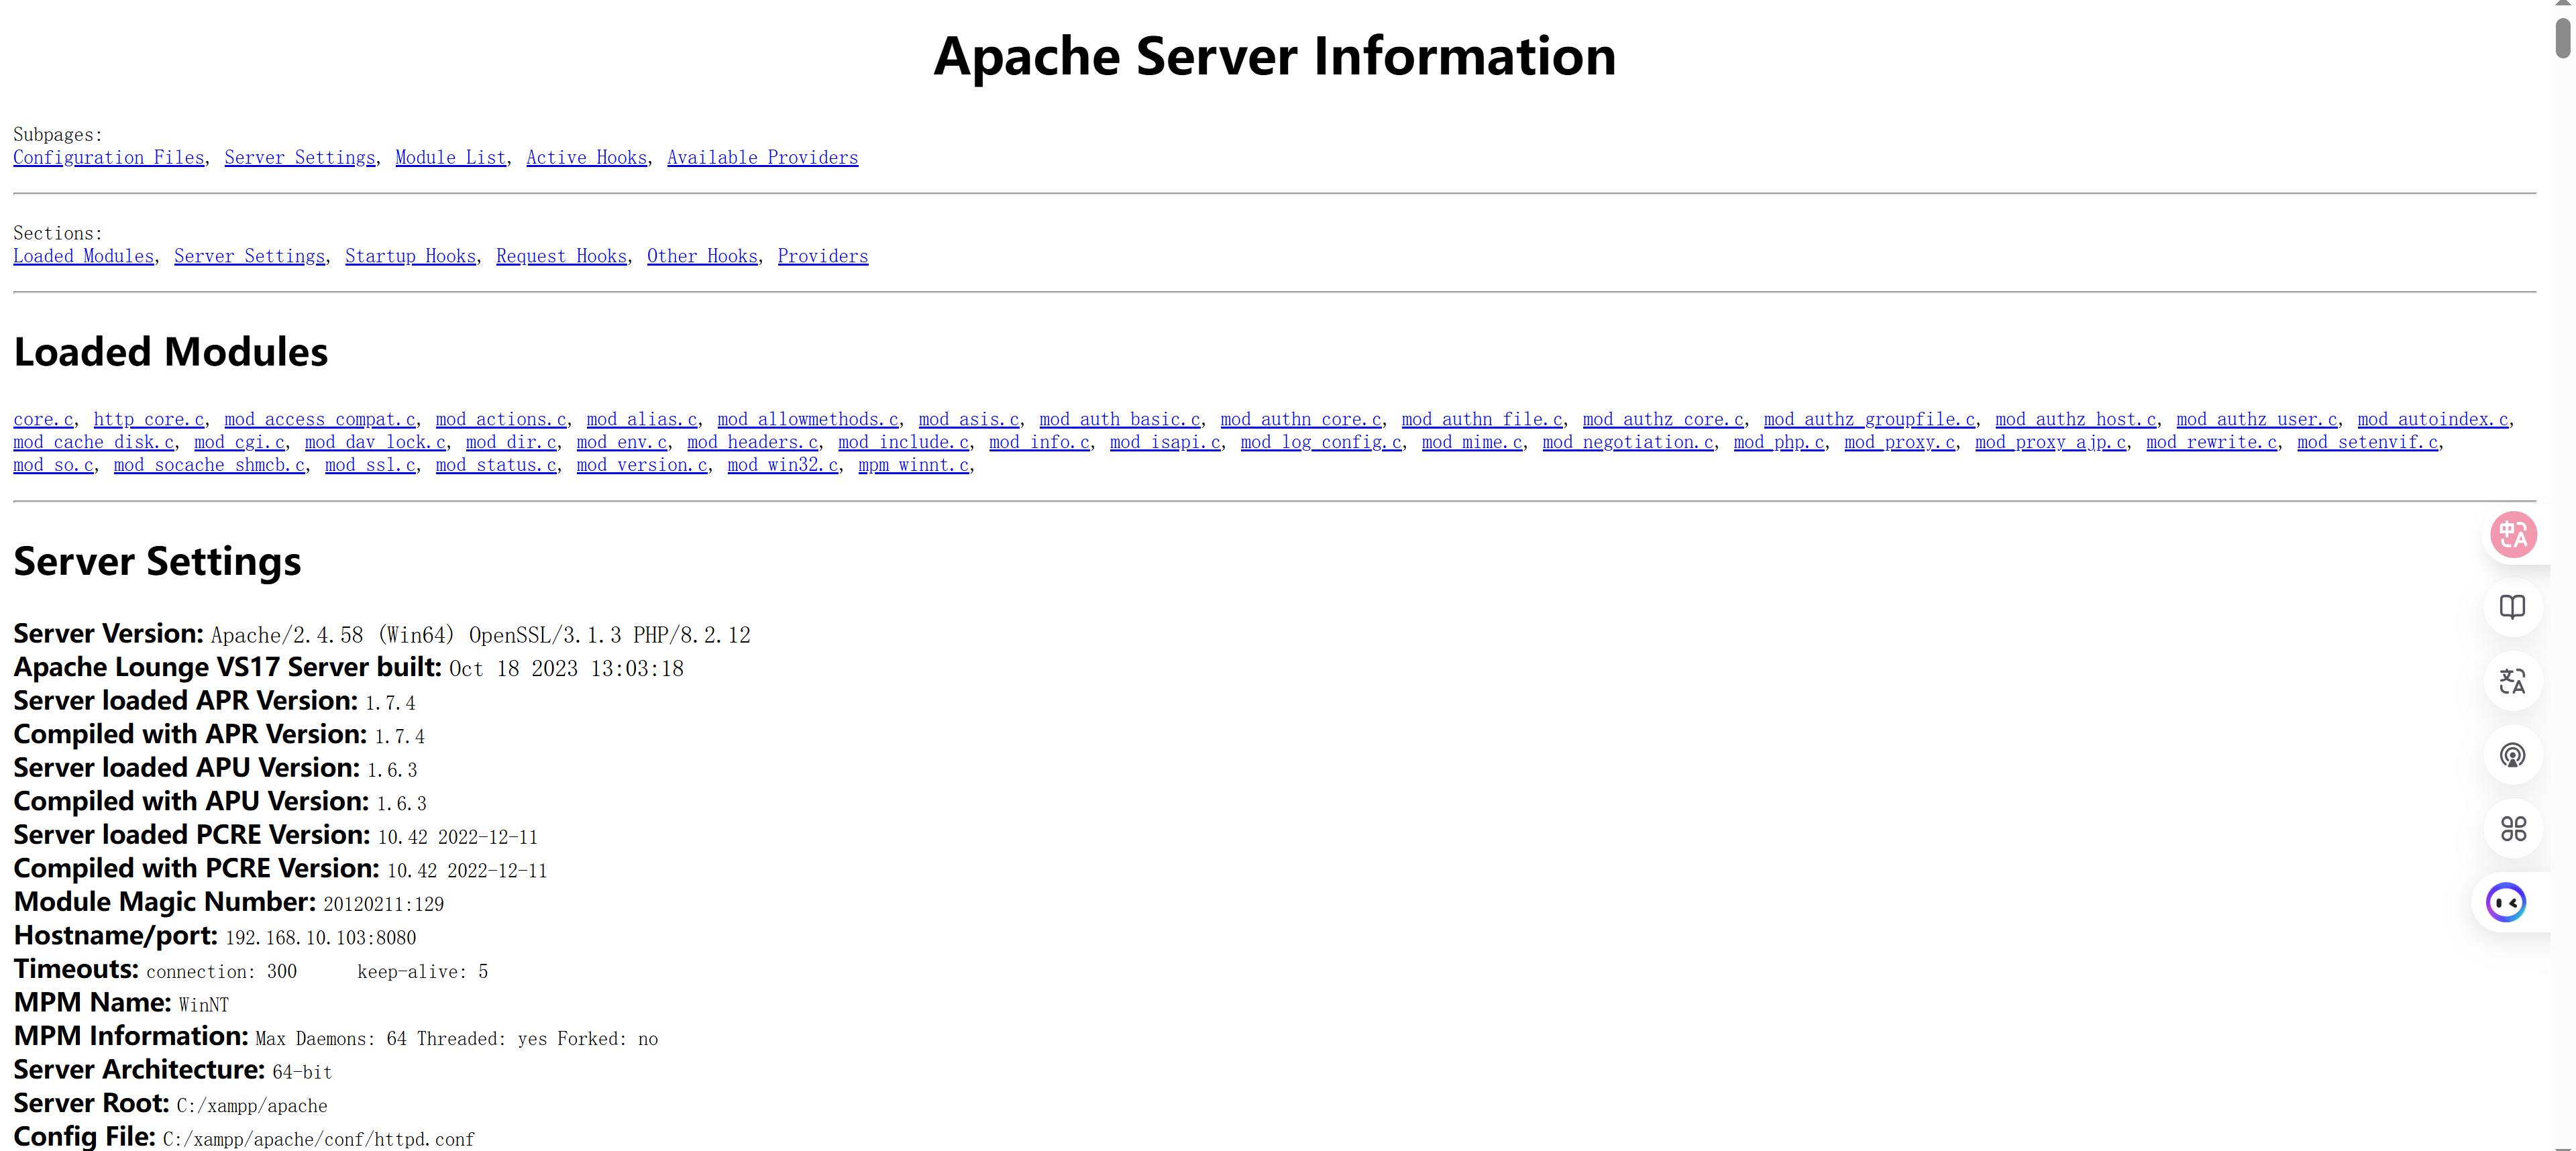Click the config file path C:/xampp/apache/conf/httpd.conf
Image resolution: width=2576 pixels, height=1151 pixels.
tap(319, 1139)
